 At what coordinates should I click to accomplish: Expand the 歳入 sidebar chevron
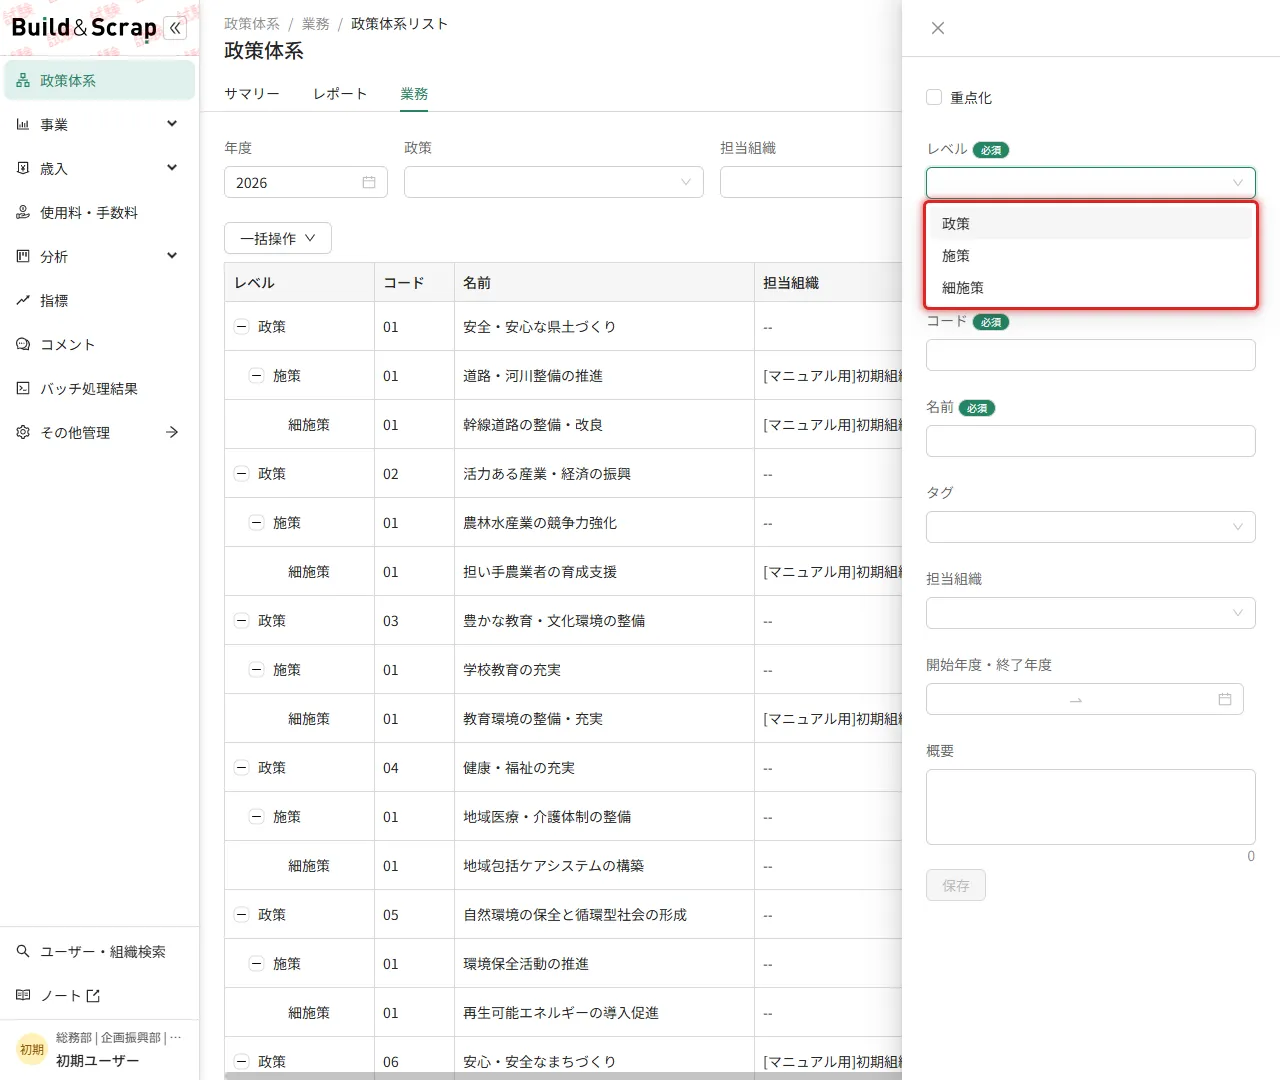pos(172,168)
